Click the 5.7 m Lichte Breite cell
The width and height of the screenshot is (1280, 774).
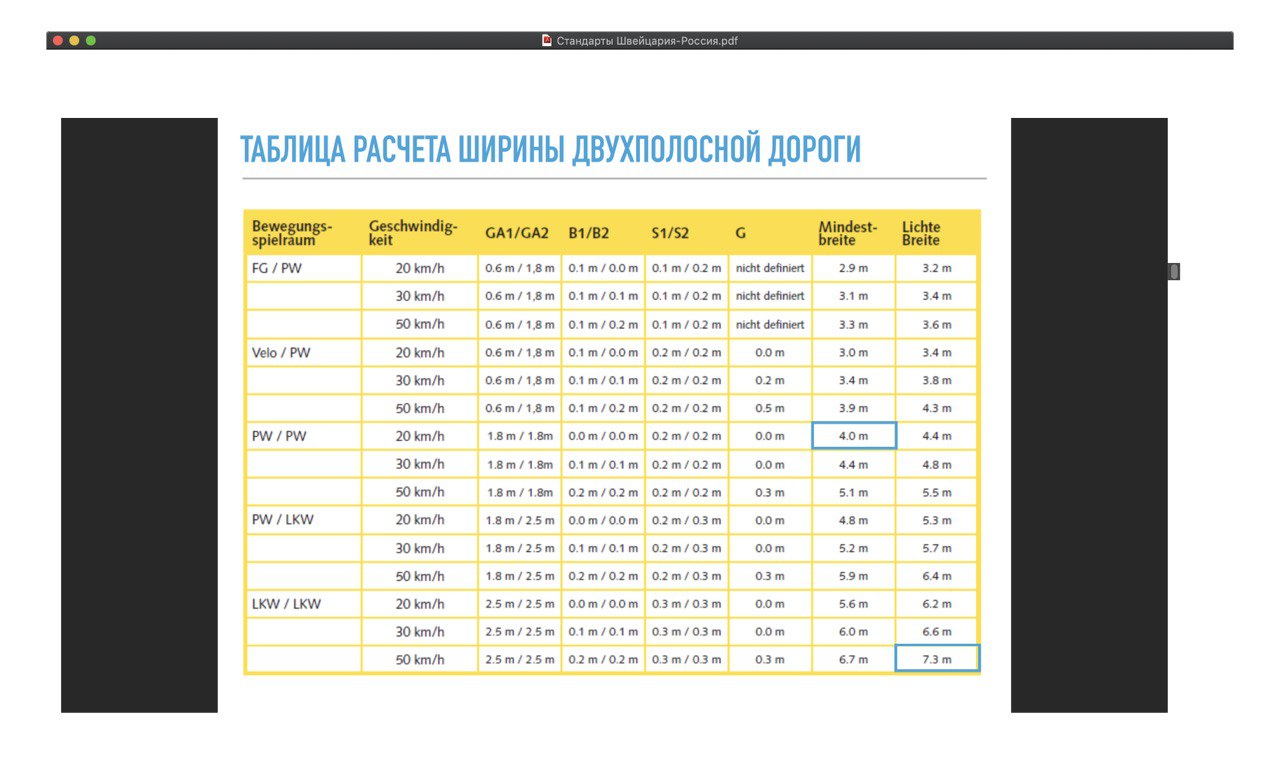(937, 548)
